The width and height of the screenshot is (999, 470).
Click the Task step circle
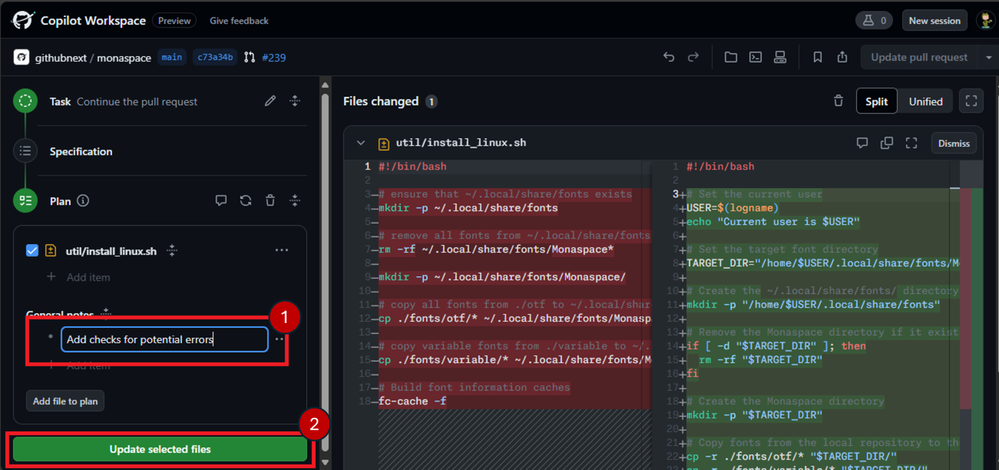click(25, 101)
